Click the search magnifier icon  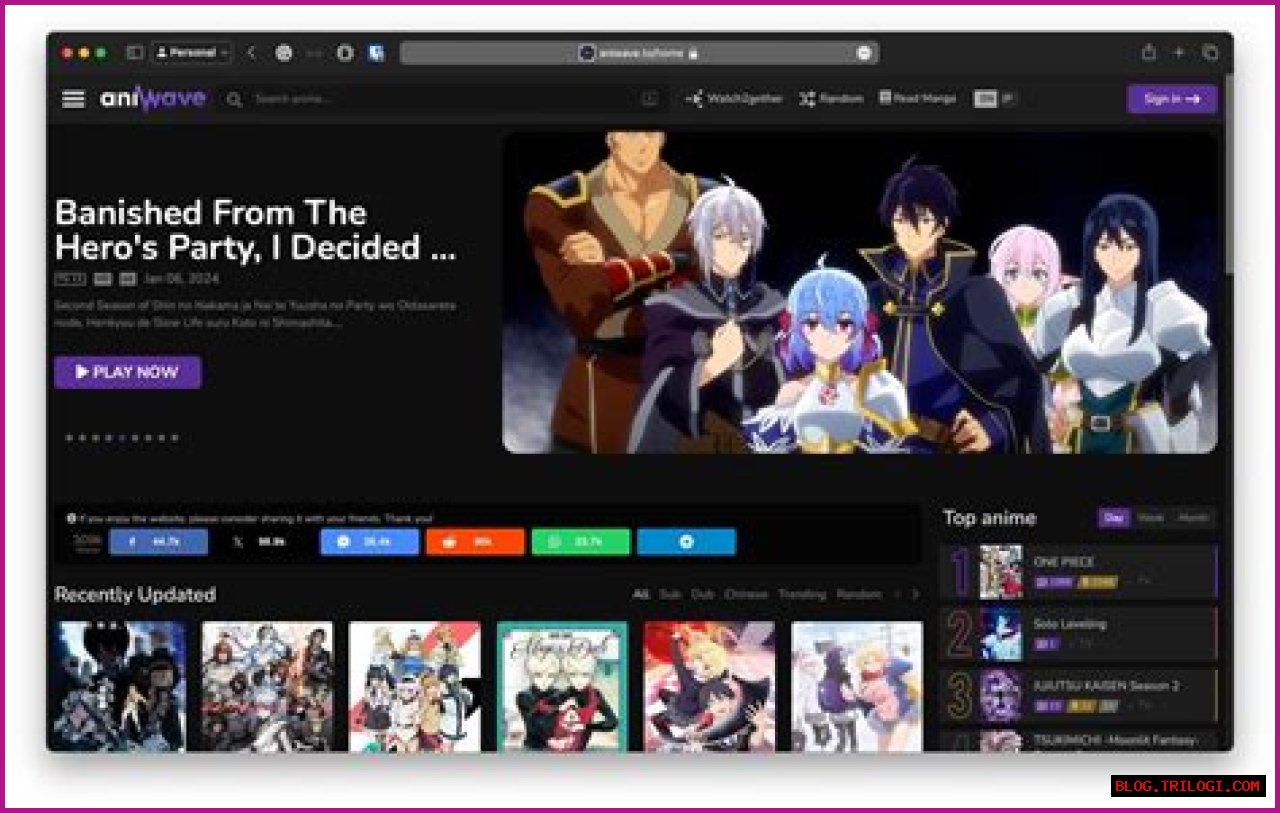click(234, 99)
